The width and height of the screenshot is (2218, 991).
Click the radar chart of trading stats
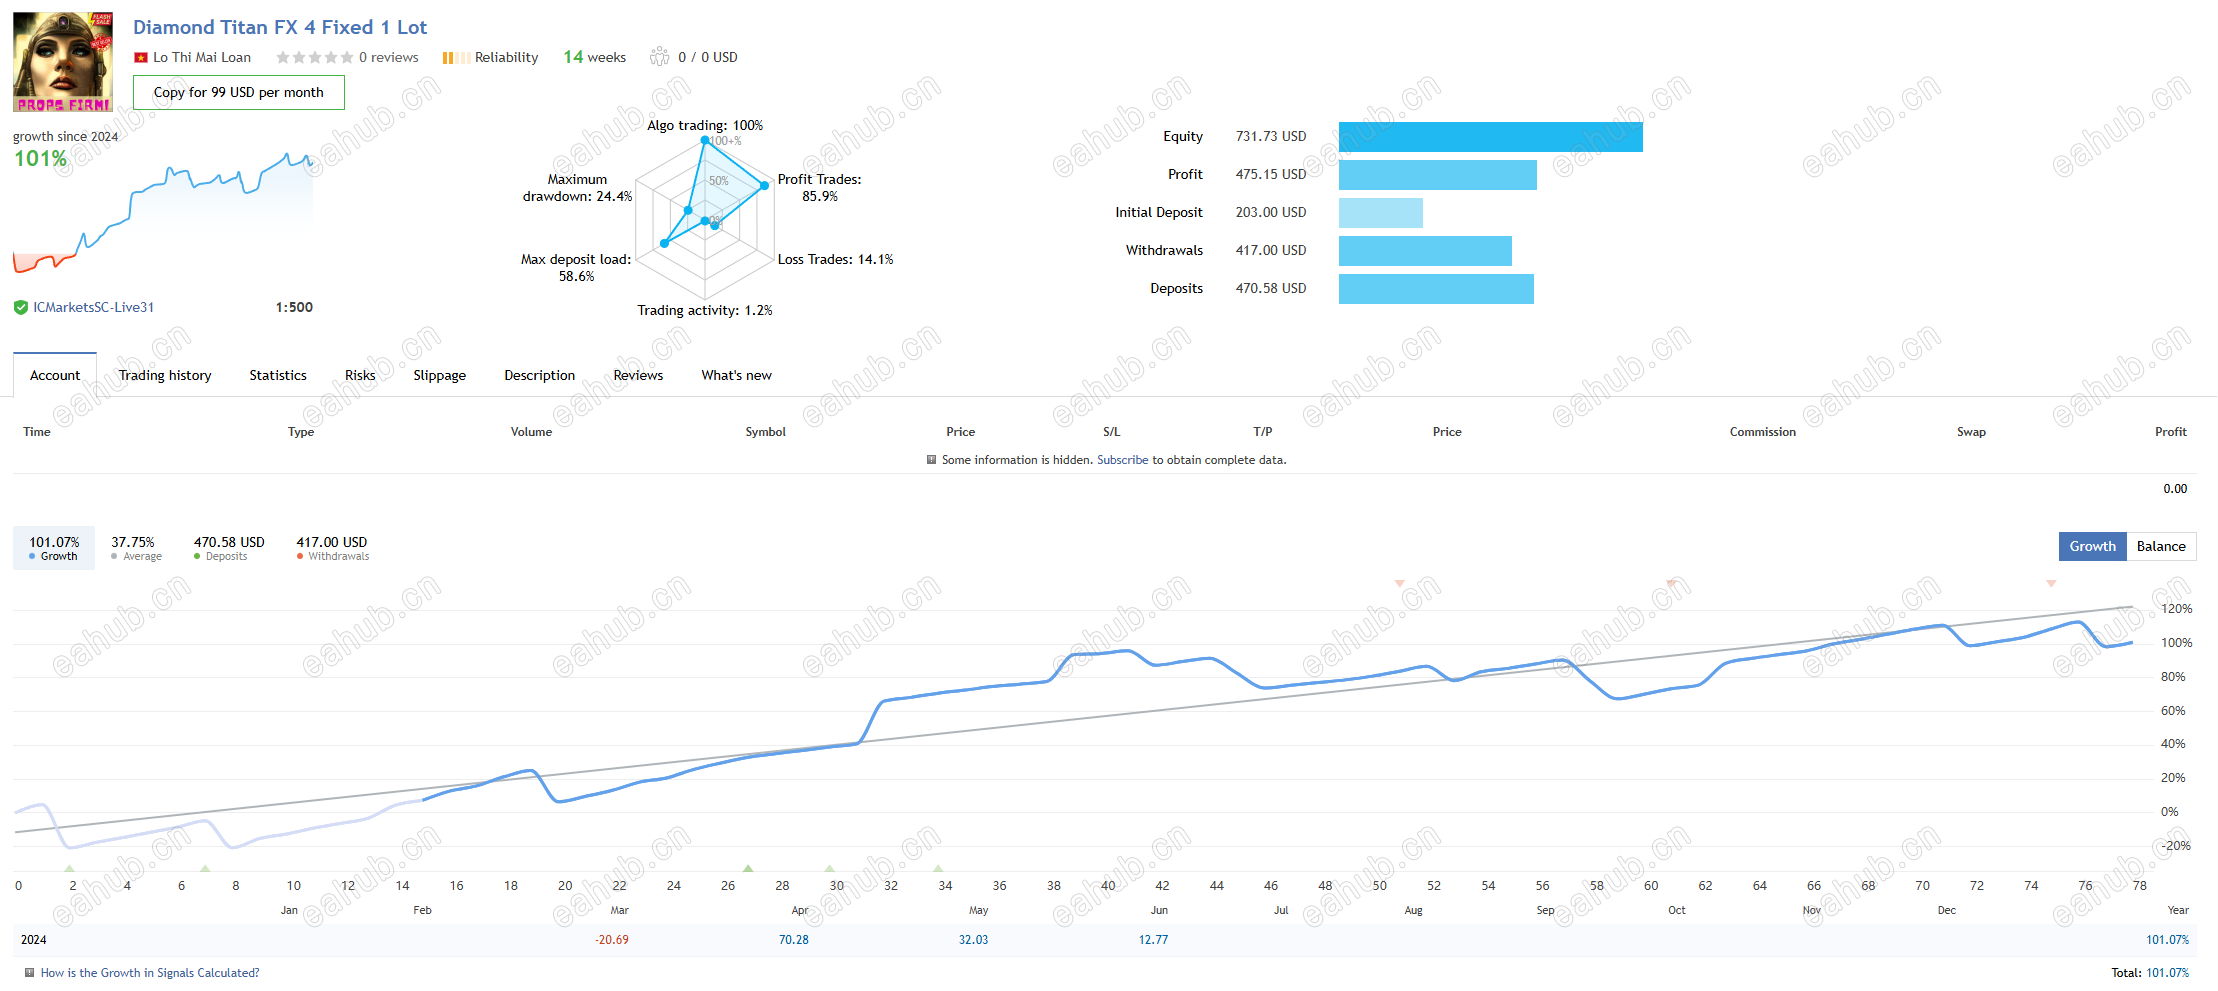[705, 218]
